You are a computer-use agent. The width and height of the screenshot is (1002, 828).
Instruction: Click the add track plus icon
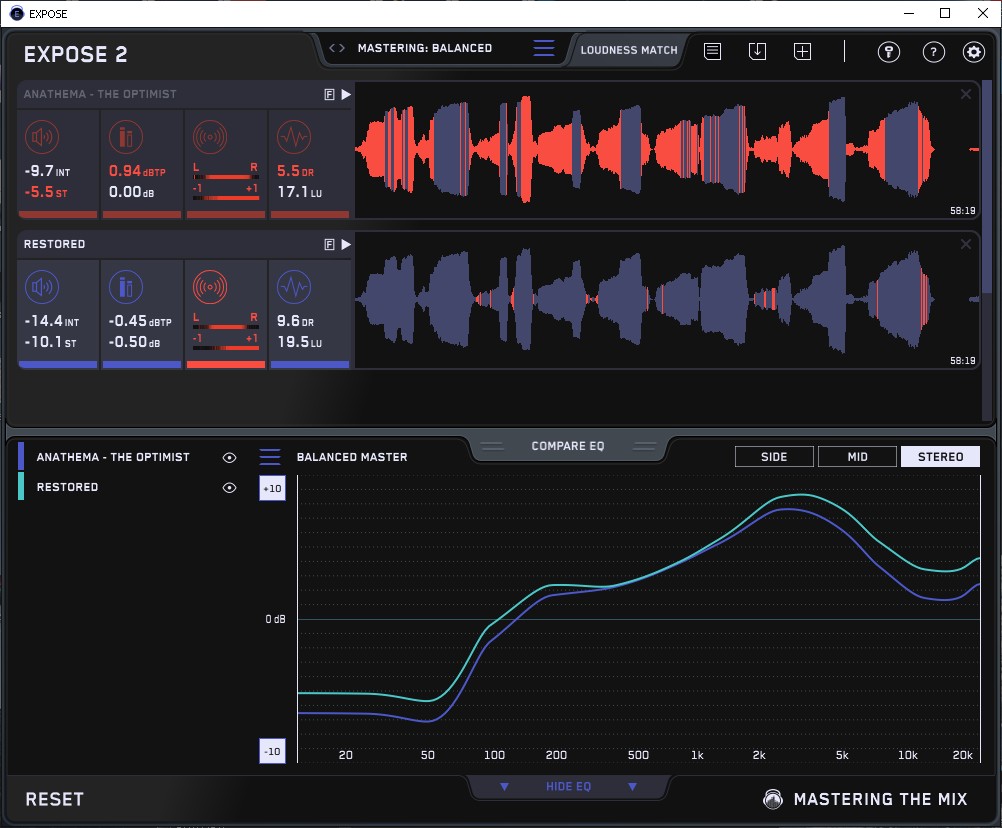802,51
